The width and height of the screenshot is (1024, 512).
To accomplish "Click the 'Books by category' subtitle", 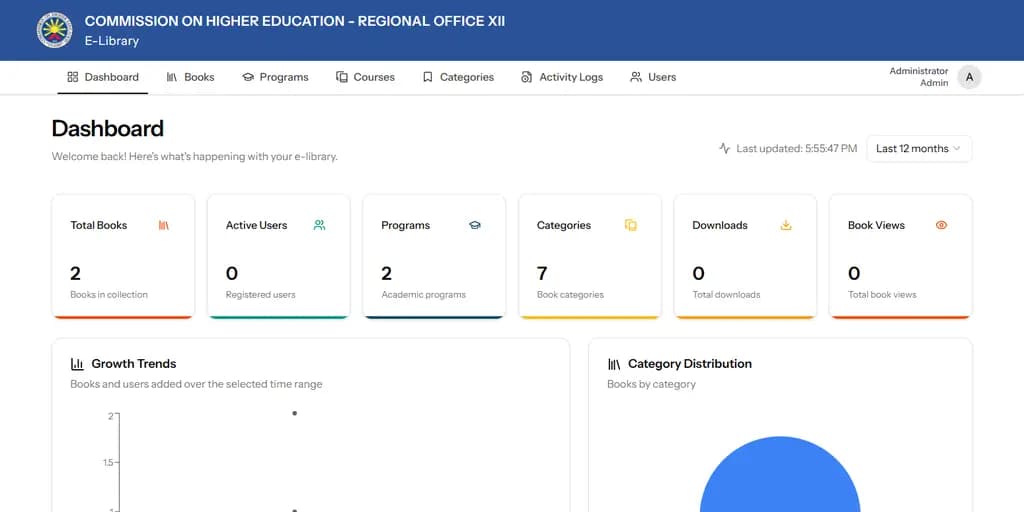I will point(651,384).
